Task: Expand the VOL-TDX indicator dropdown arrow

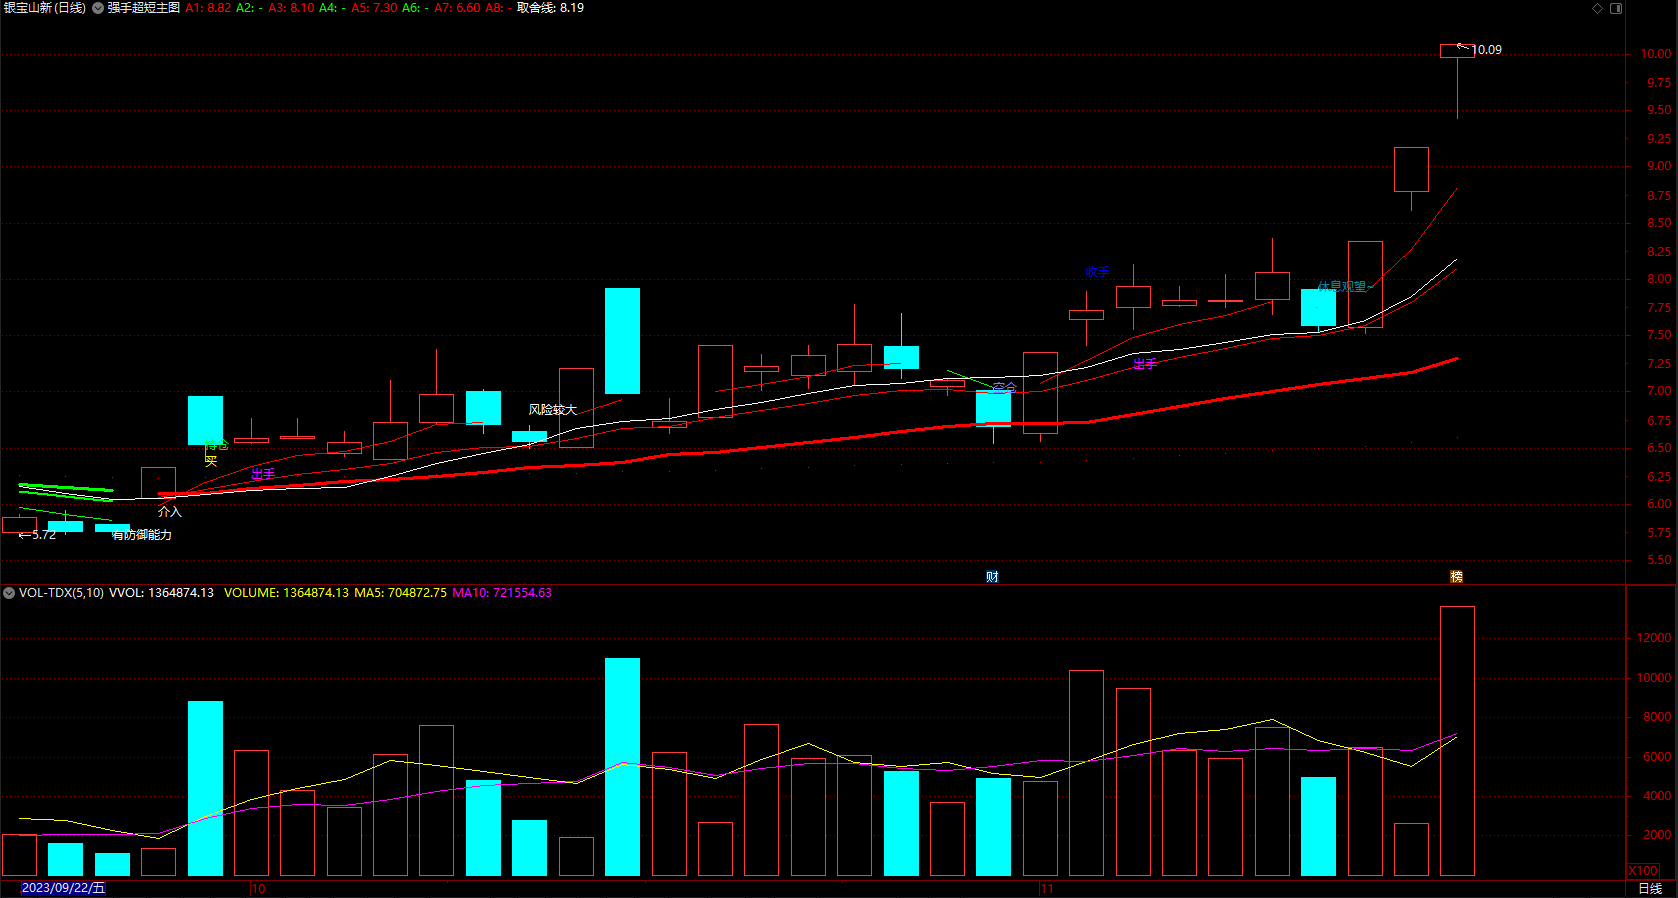Action: pos(9,593)
